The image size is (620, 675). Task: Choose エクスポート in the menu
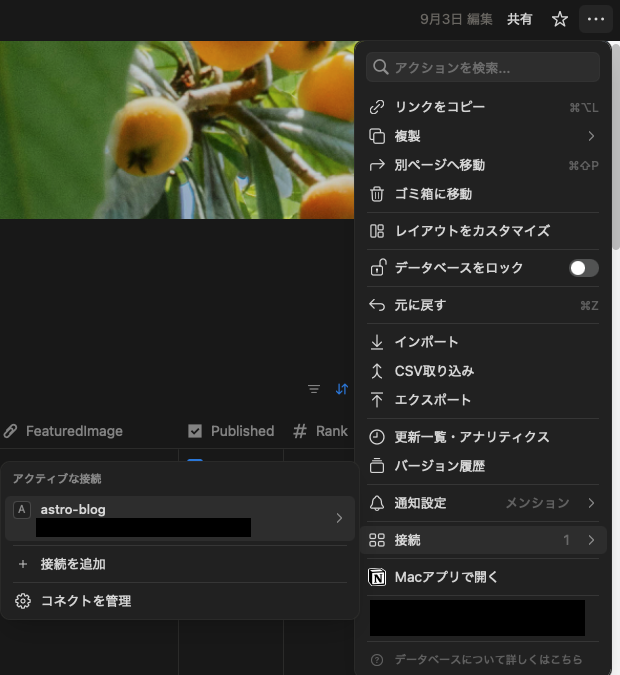tap(432, 400)
